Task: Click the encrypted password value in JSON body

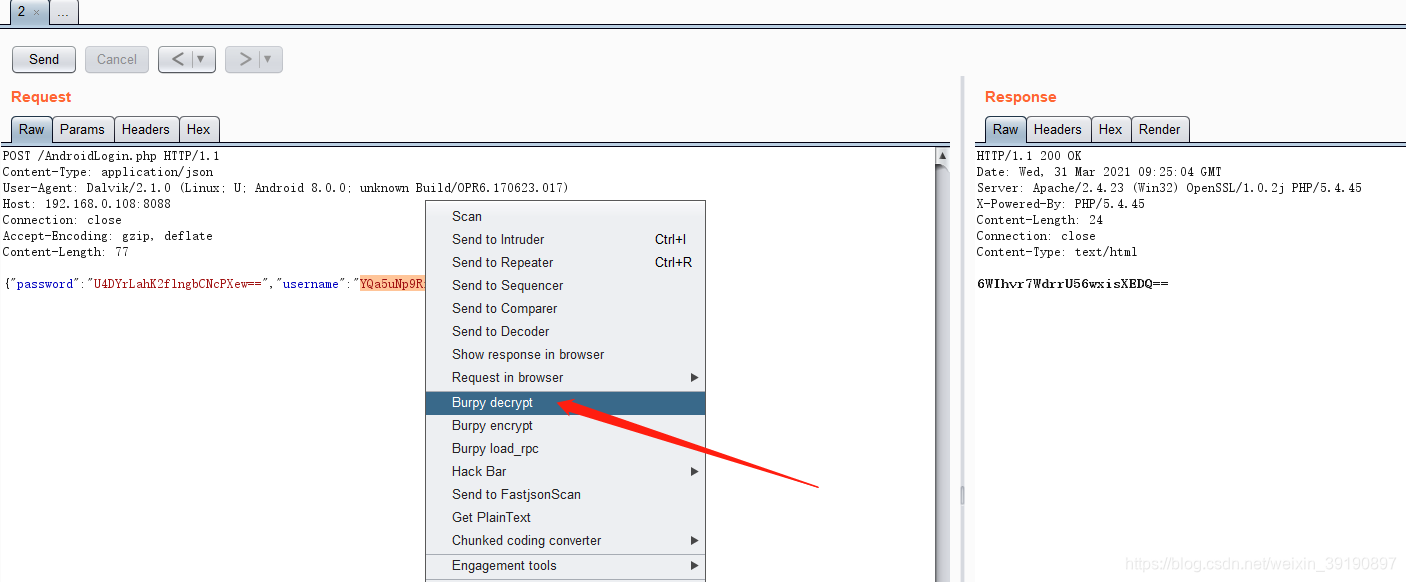Action: tap(179, 284)
